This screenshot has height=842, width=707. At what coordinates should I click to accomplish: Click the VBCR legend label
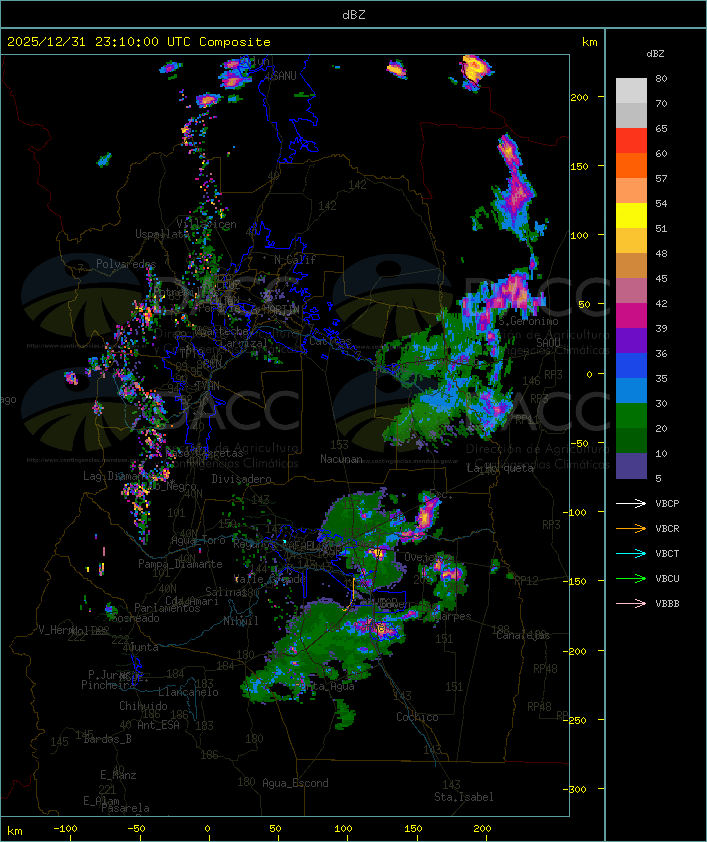667,529
